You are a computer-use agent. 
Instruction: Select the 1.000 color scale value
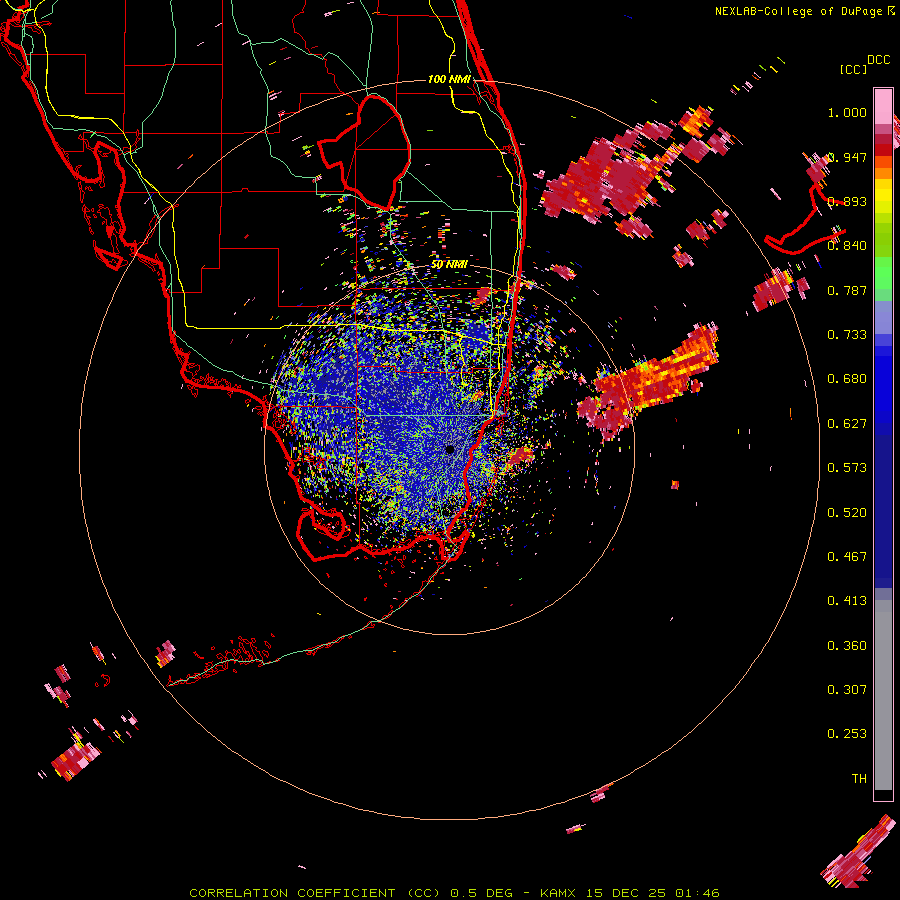(847, 112)
